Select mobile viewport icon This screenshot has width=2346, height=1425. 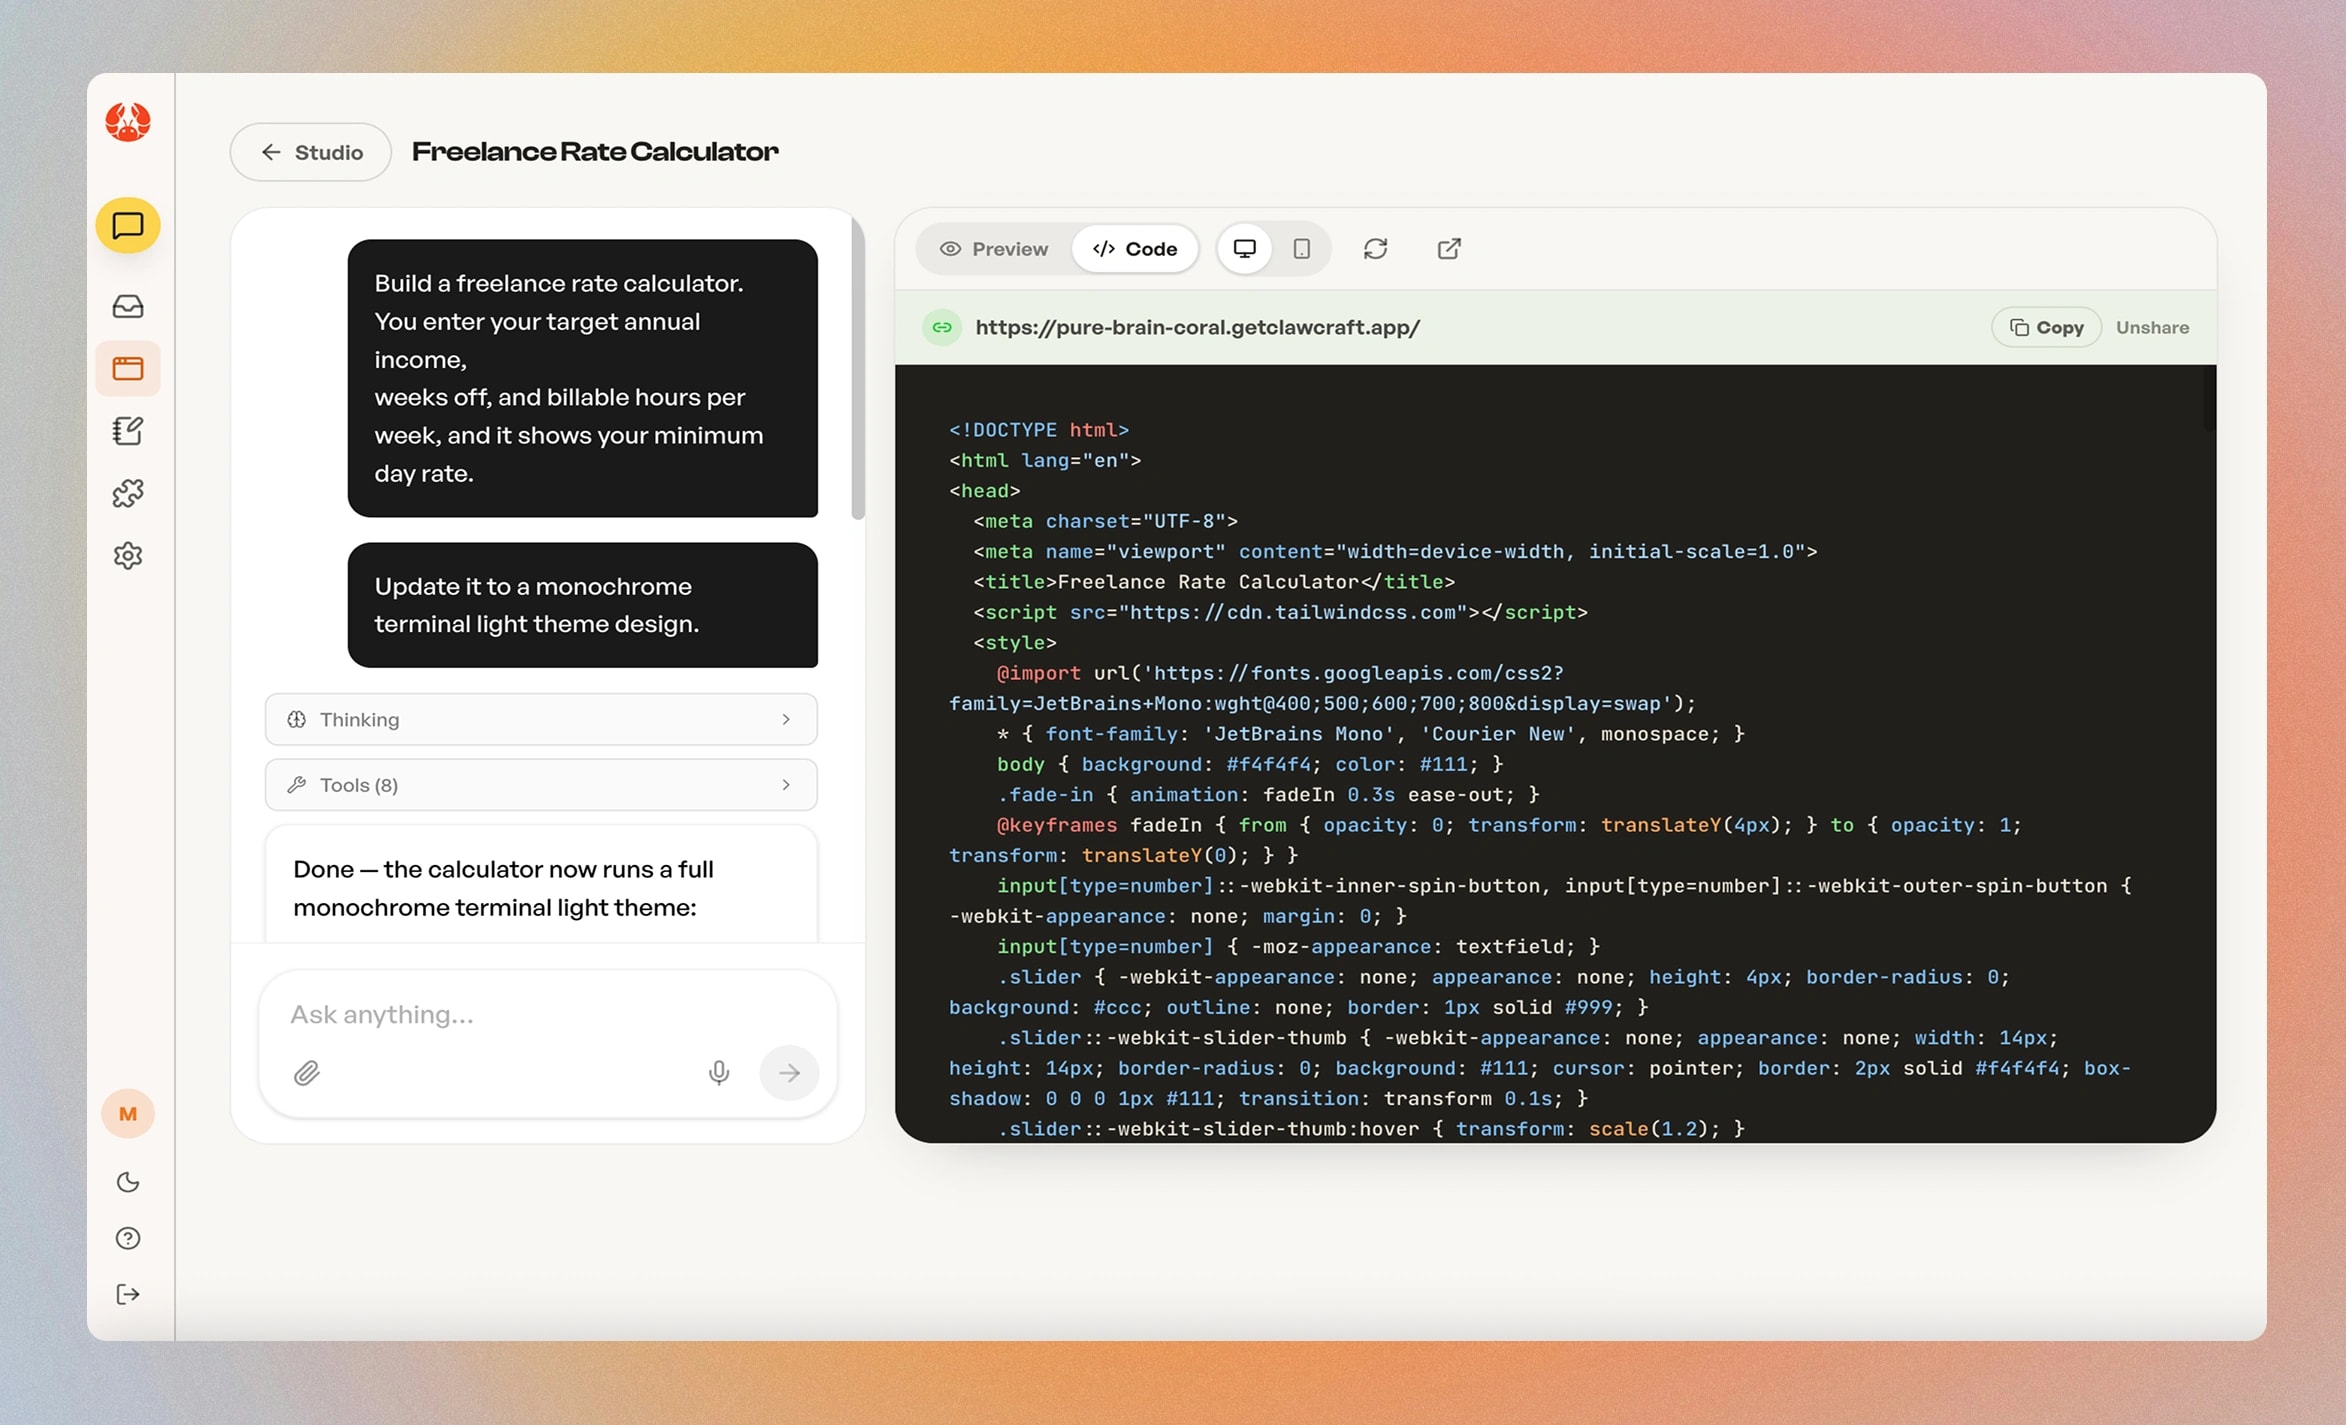coord(1301,249)
